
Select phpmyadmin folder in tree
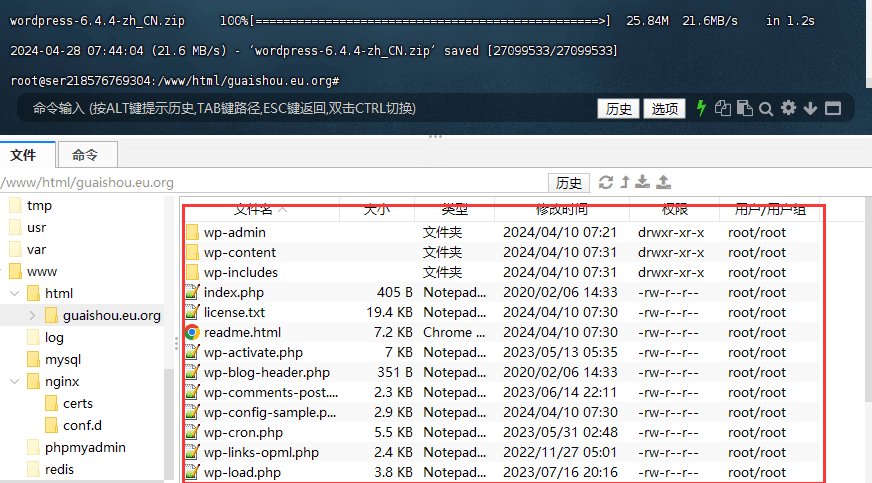point(85,447)
